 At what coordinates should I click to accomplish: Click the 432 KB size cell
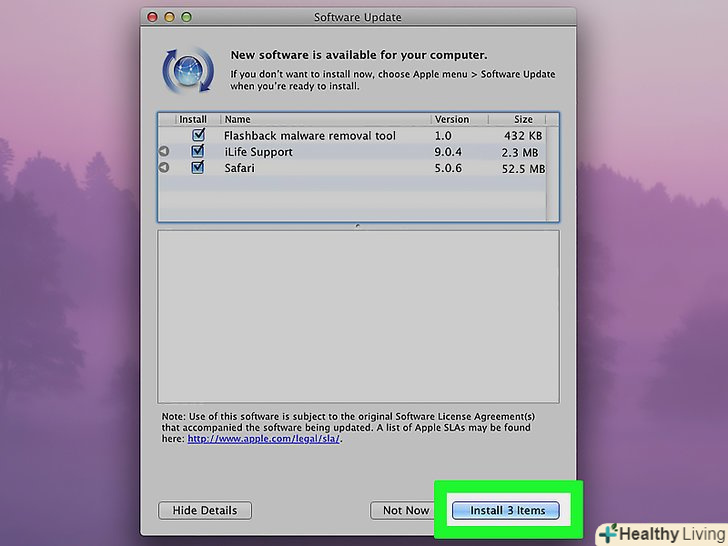(523, 136)
